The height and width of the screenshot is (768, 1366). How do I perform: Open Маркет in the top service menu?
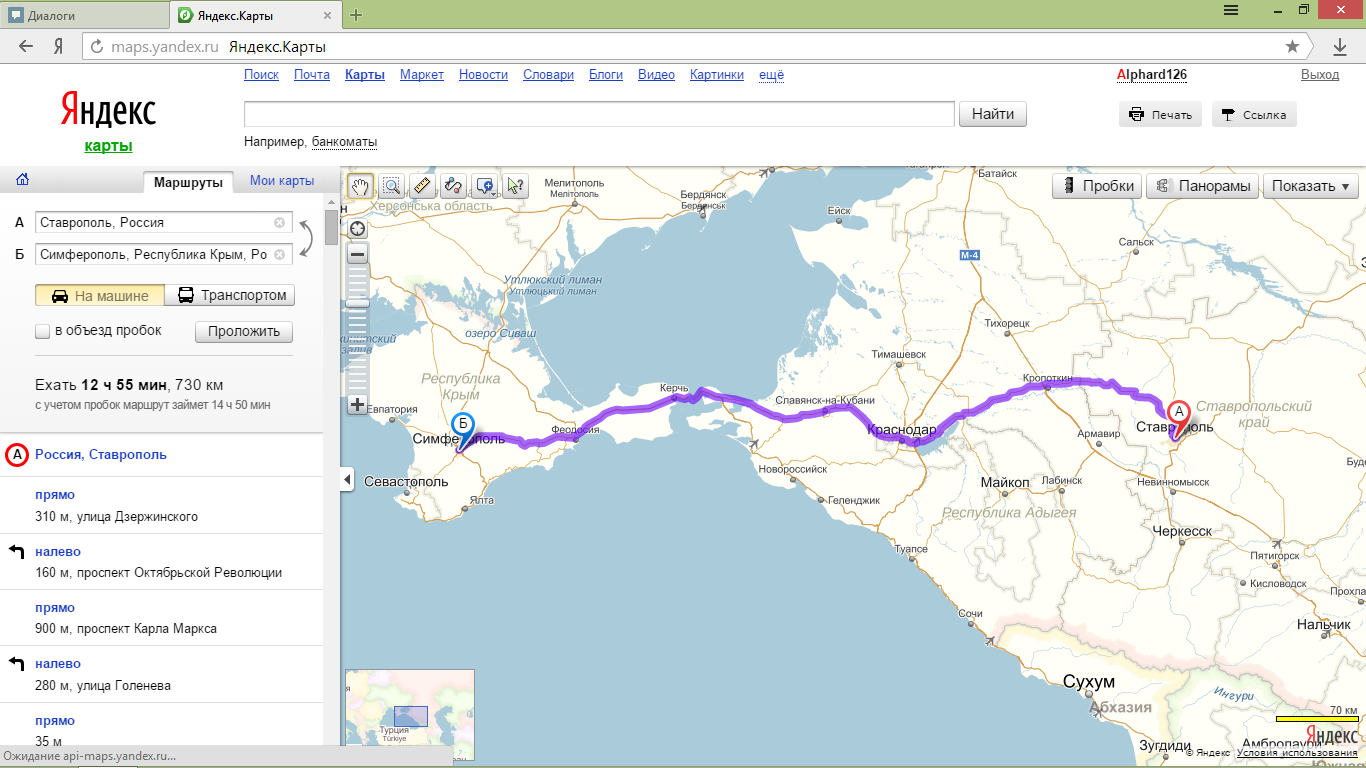[421, 75]
